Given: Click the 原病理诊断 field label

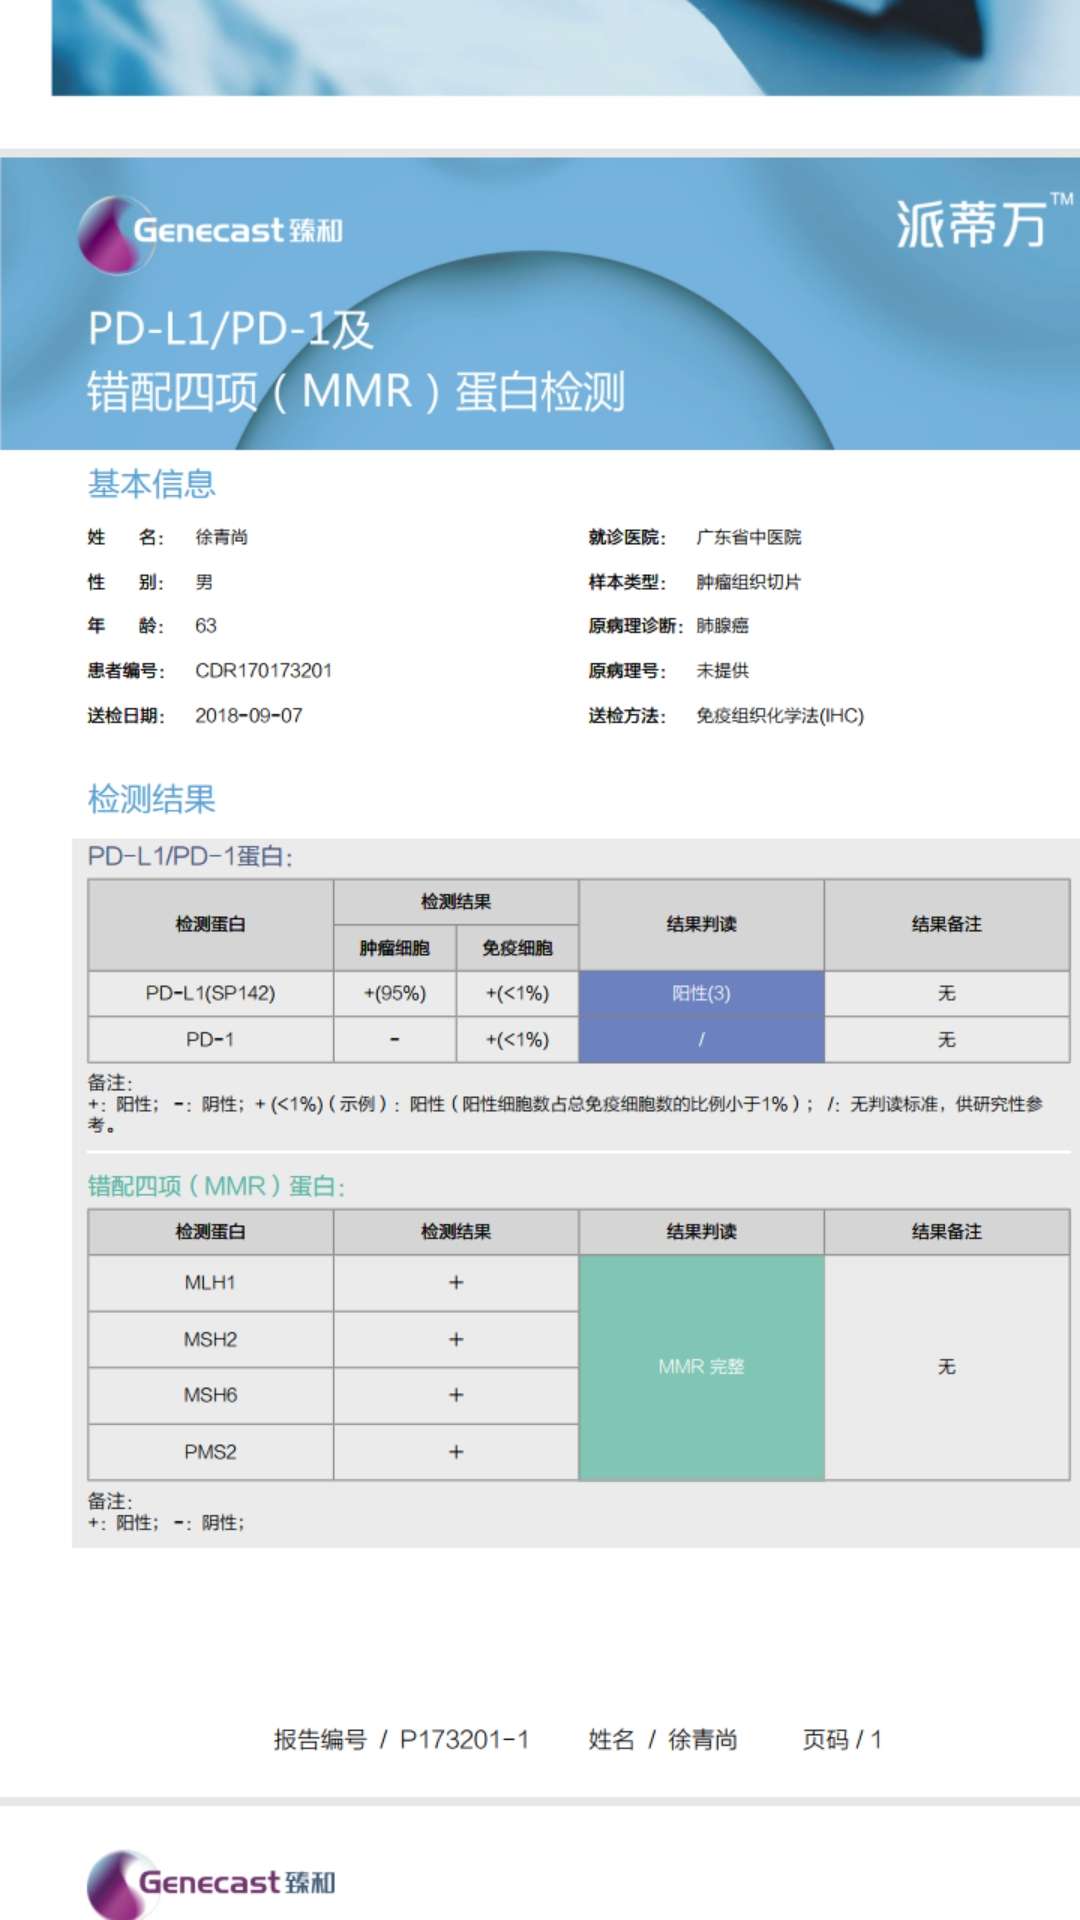Looking at the screenshot, I should (636, 626).
